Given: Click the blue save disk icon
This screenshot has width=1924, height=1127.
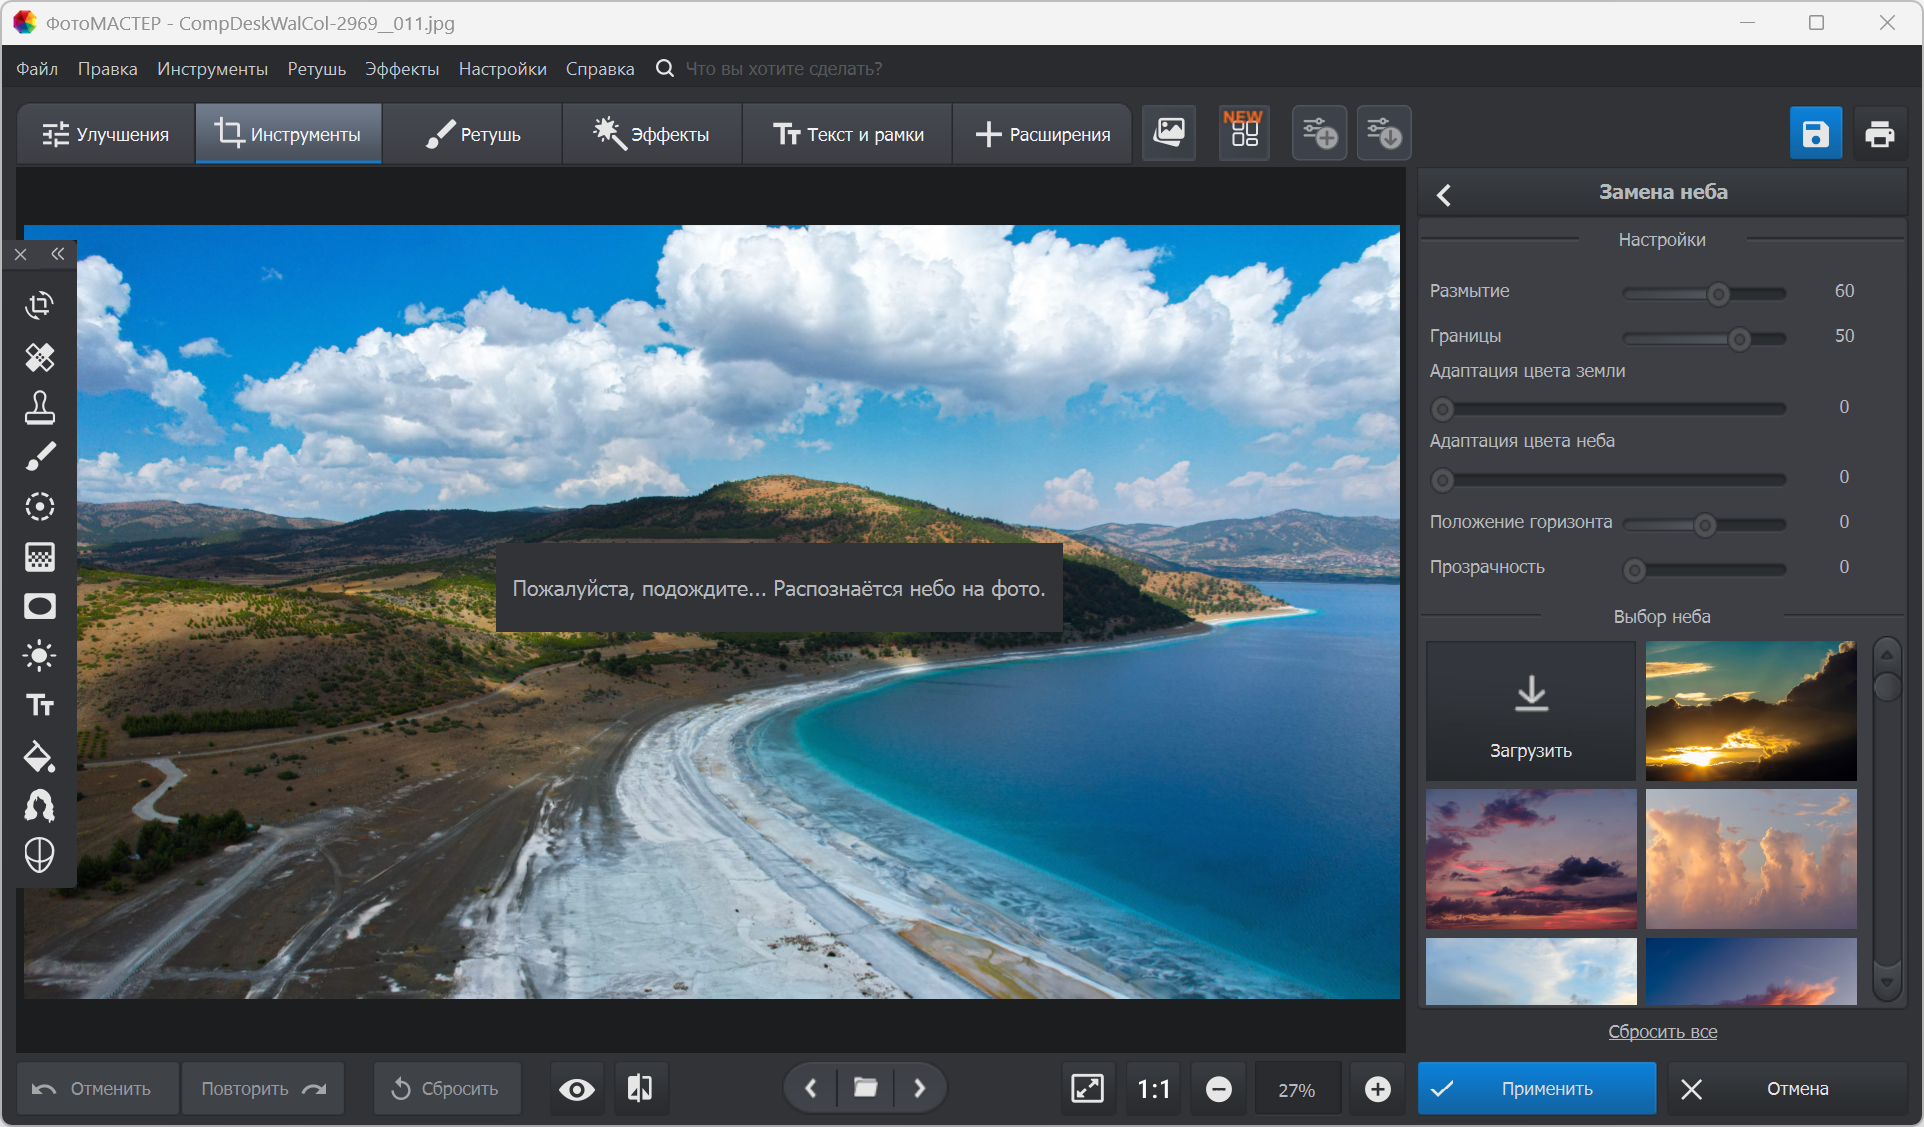Looking at the screenshot, I should point(1815,134).
